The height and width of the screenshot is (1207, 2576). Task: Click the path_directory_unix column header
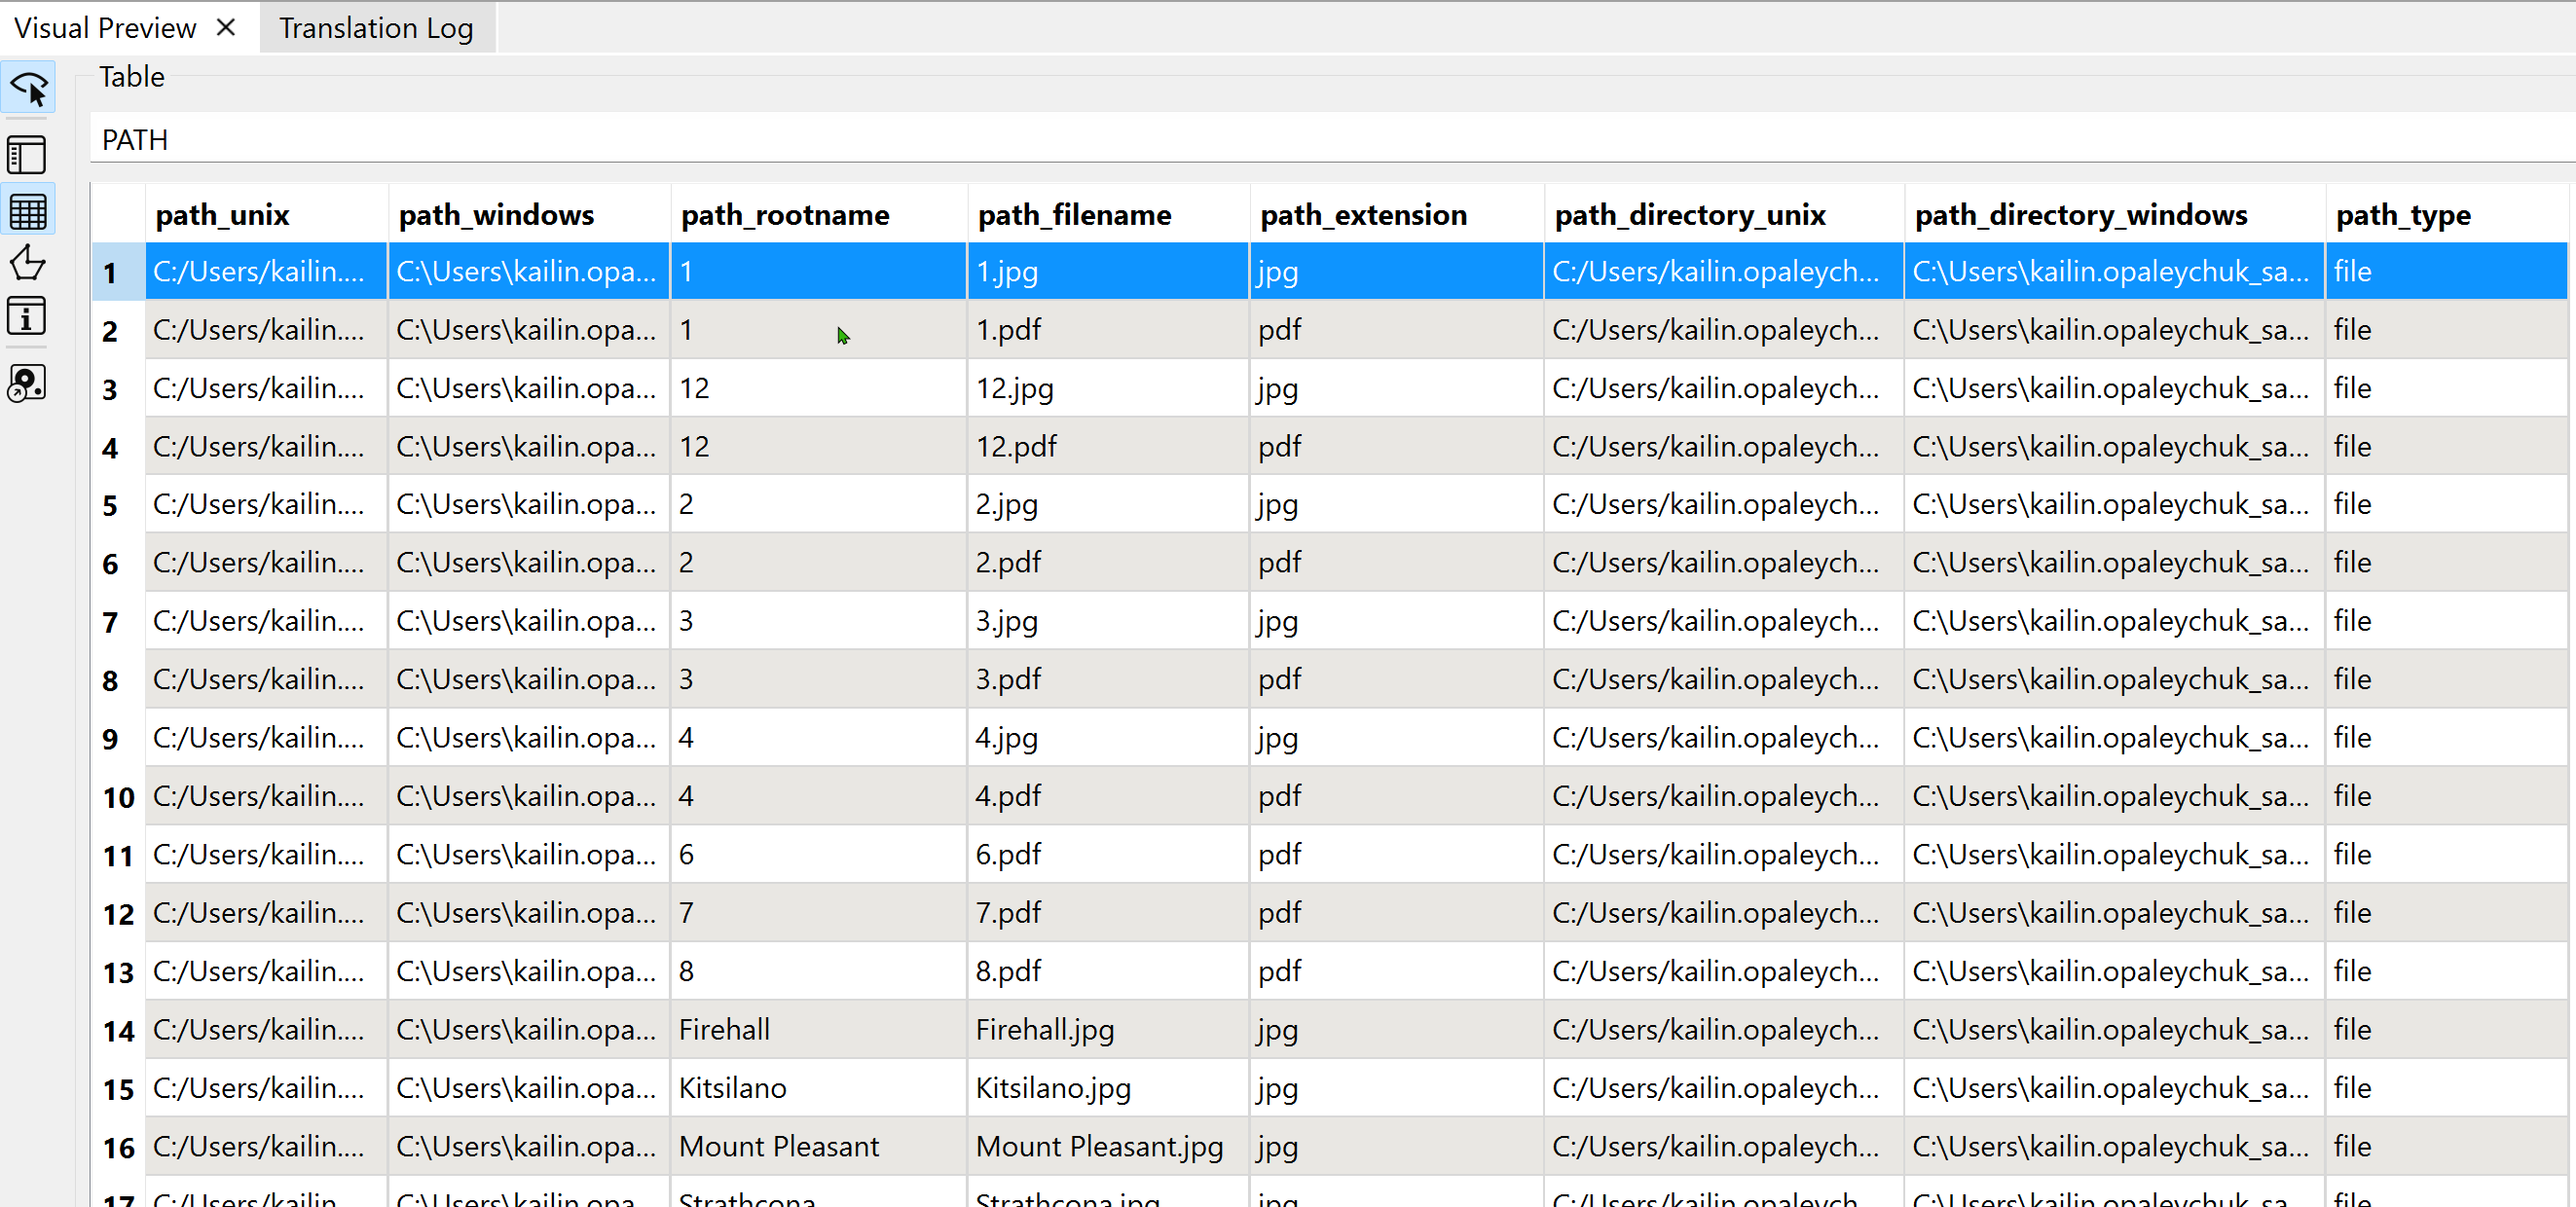click(1724, 214)
